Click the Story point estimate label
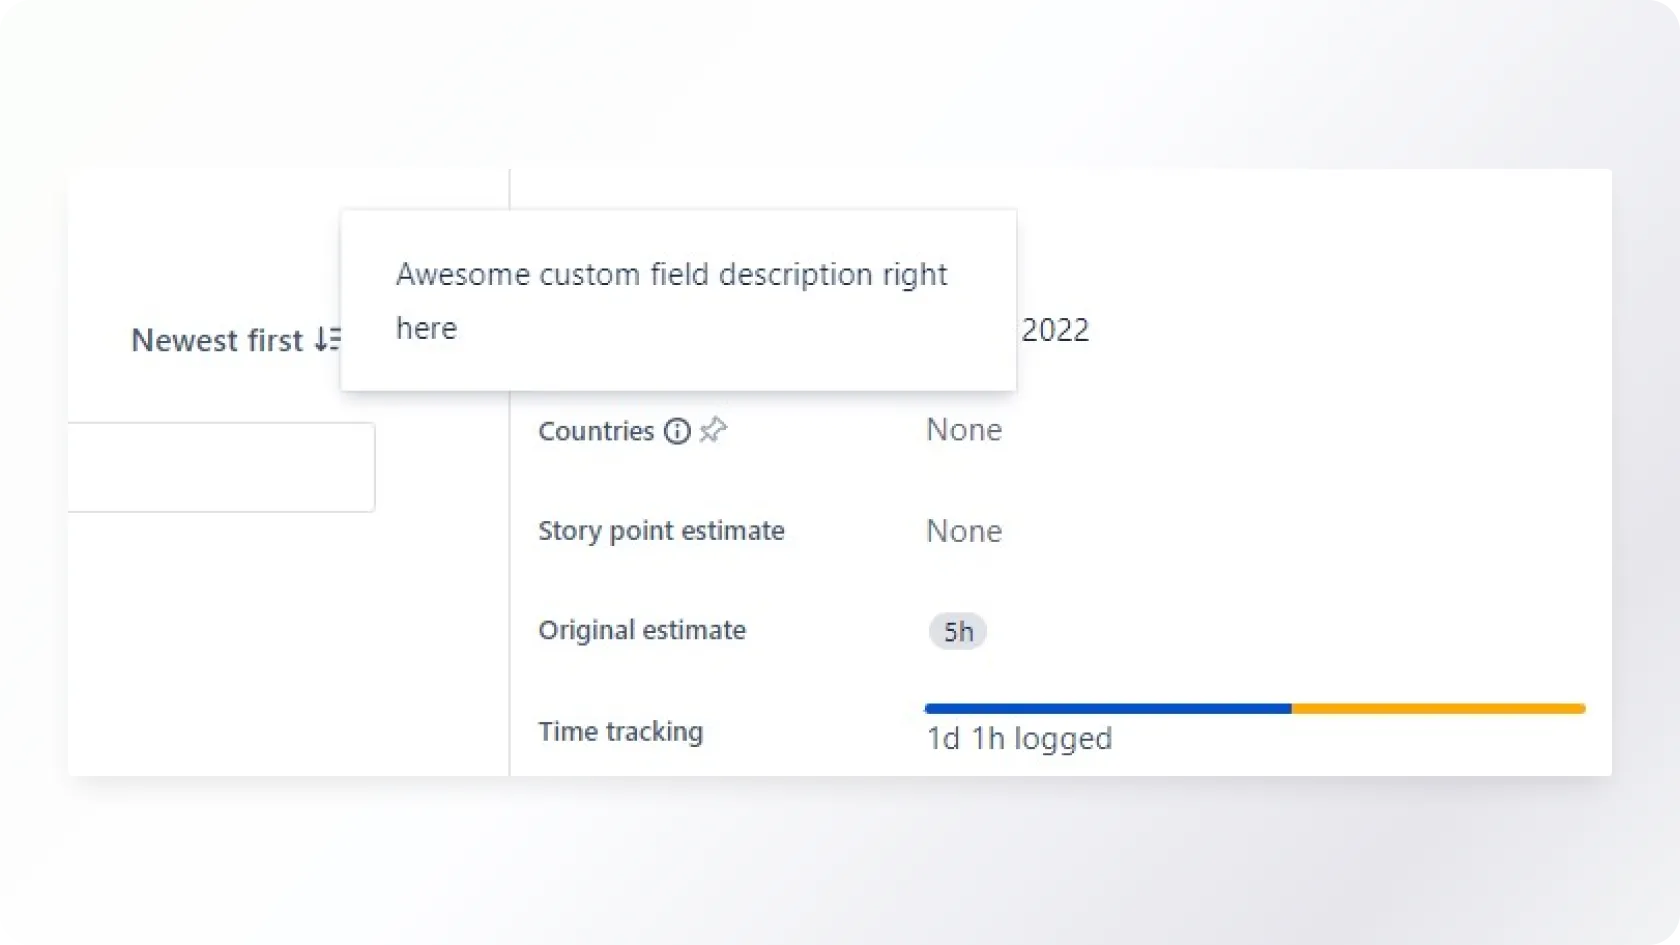1680x945 pixels. [661, 531]
